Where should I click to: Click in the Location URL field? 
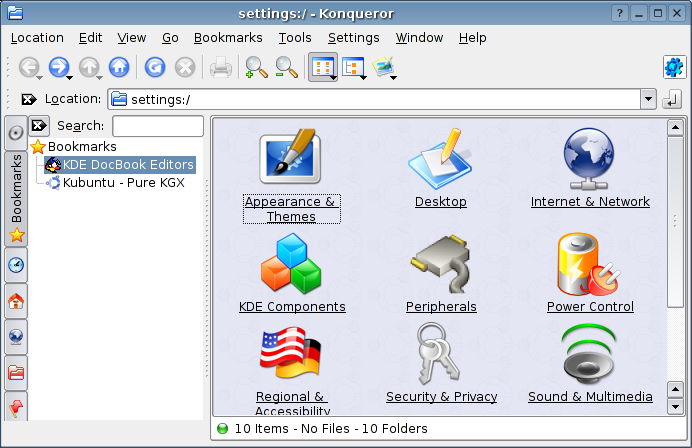tap(374, 99)
